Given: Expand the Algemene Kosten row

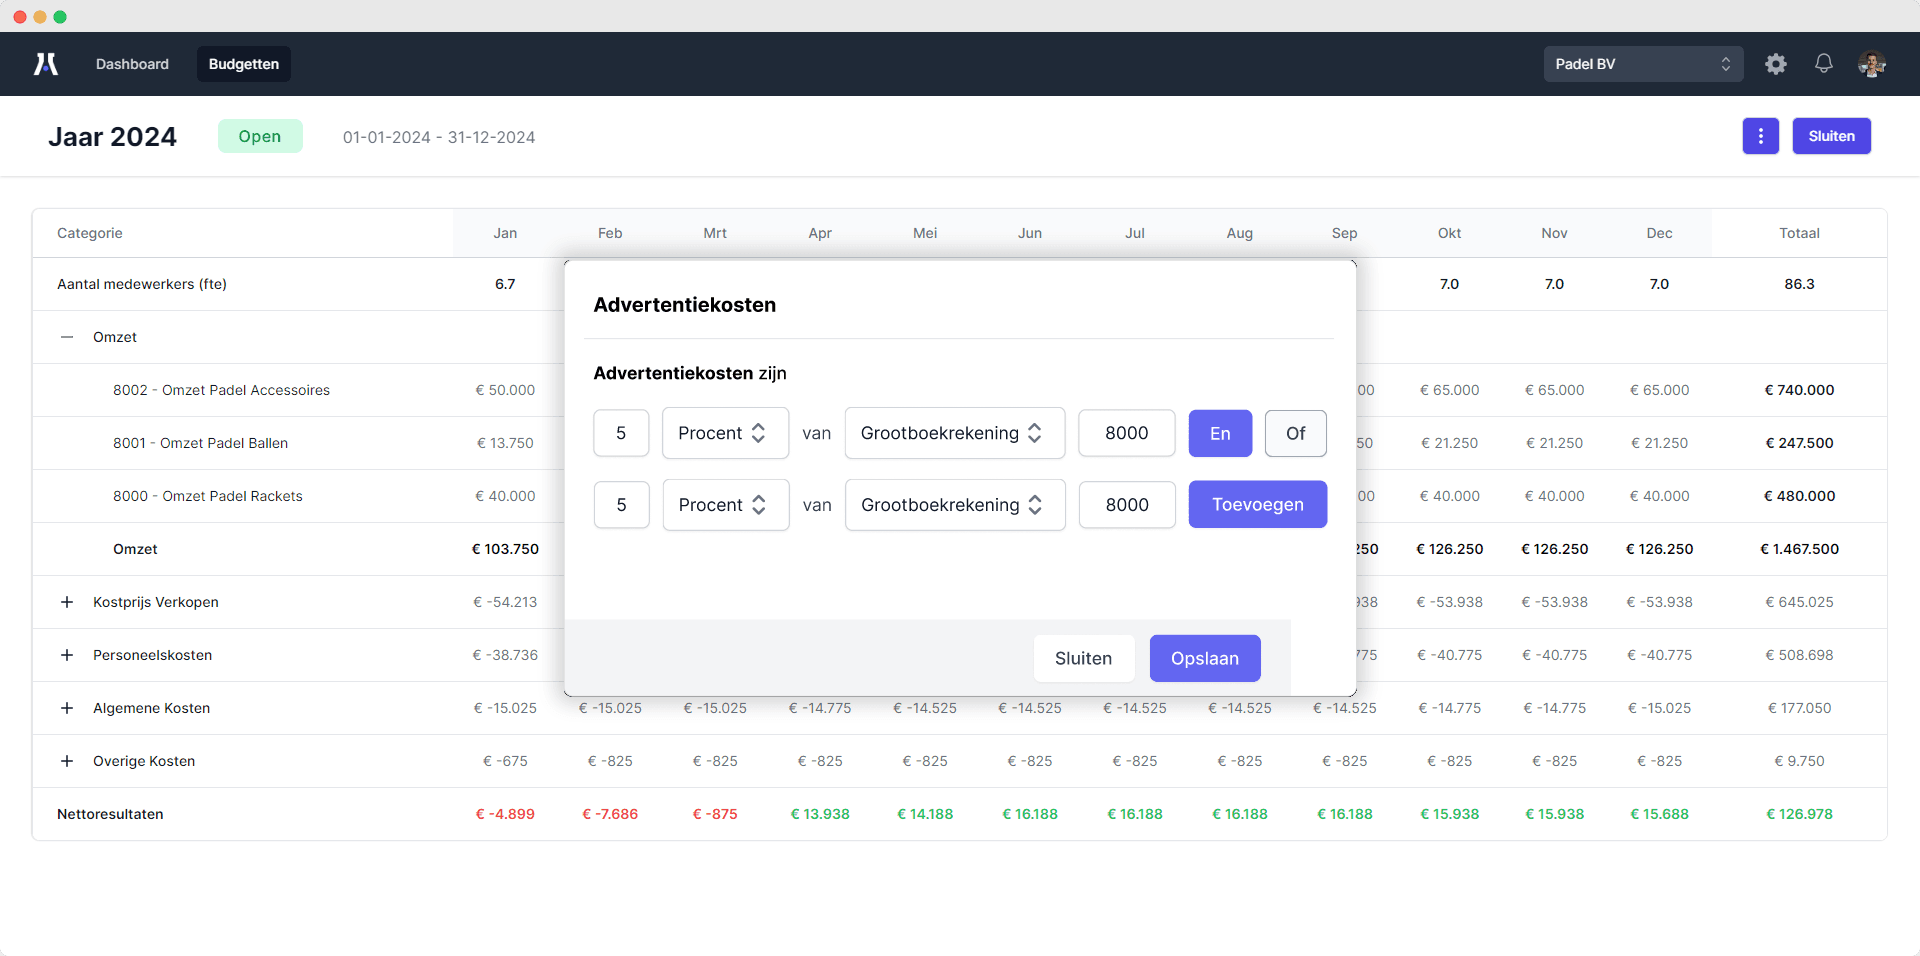Looking at the screenshot, I should coord(67,708).
